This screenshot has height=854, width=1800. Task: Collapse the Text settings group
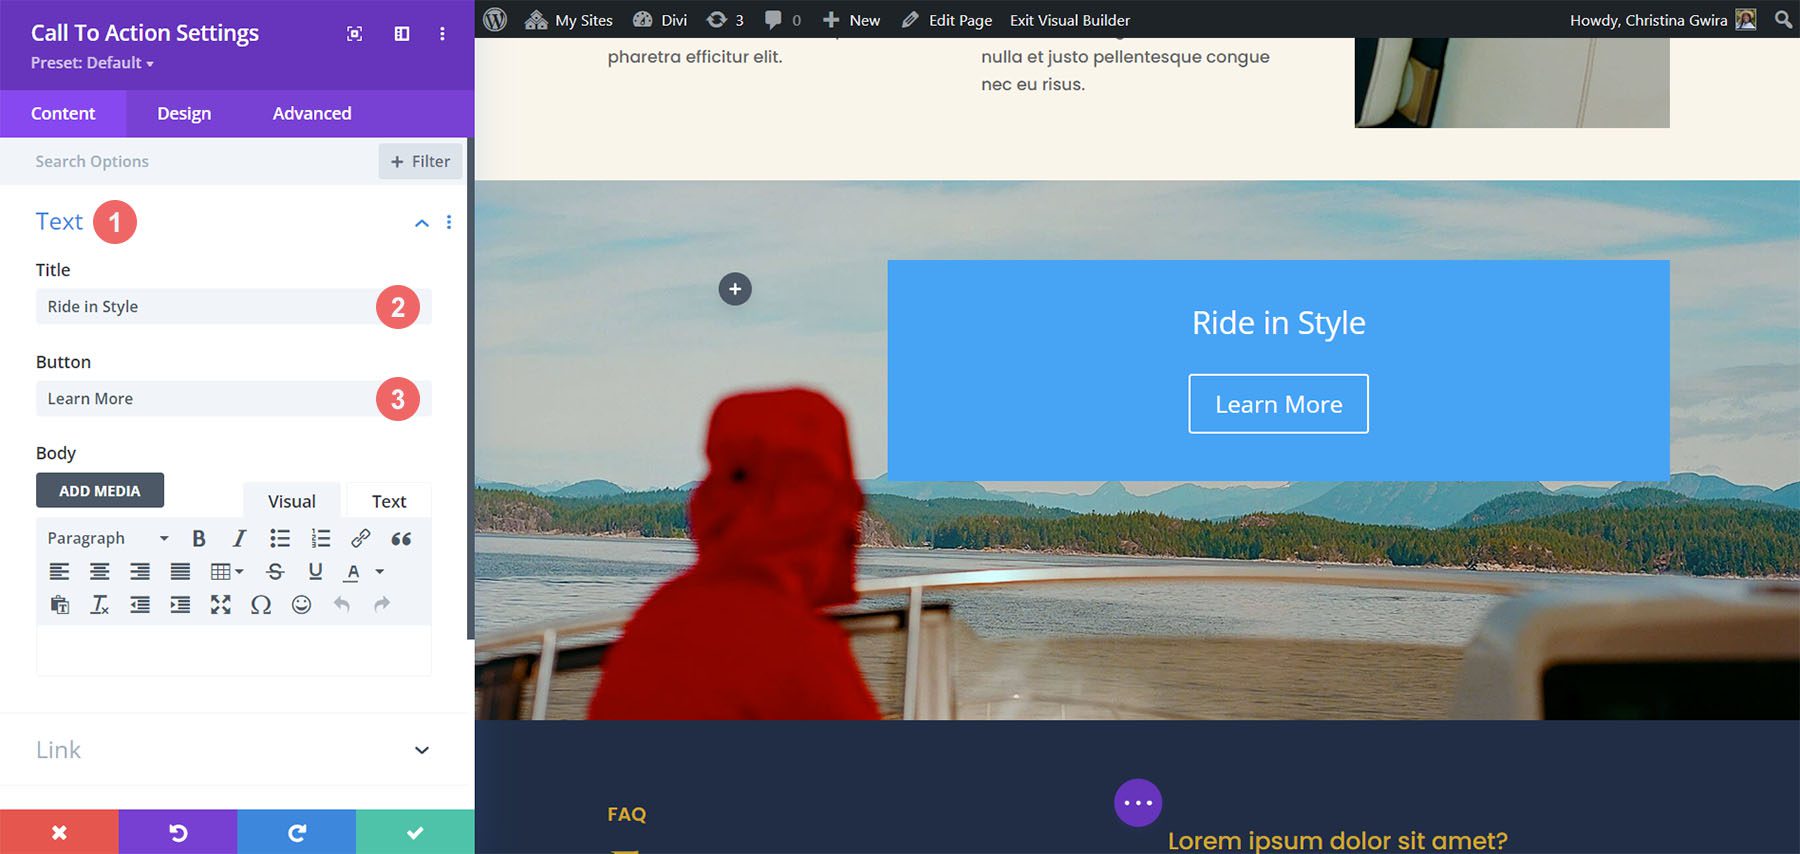(422, 222)
